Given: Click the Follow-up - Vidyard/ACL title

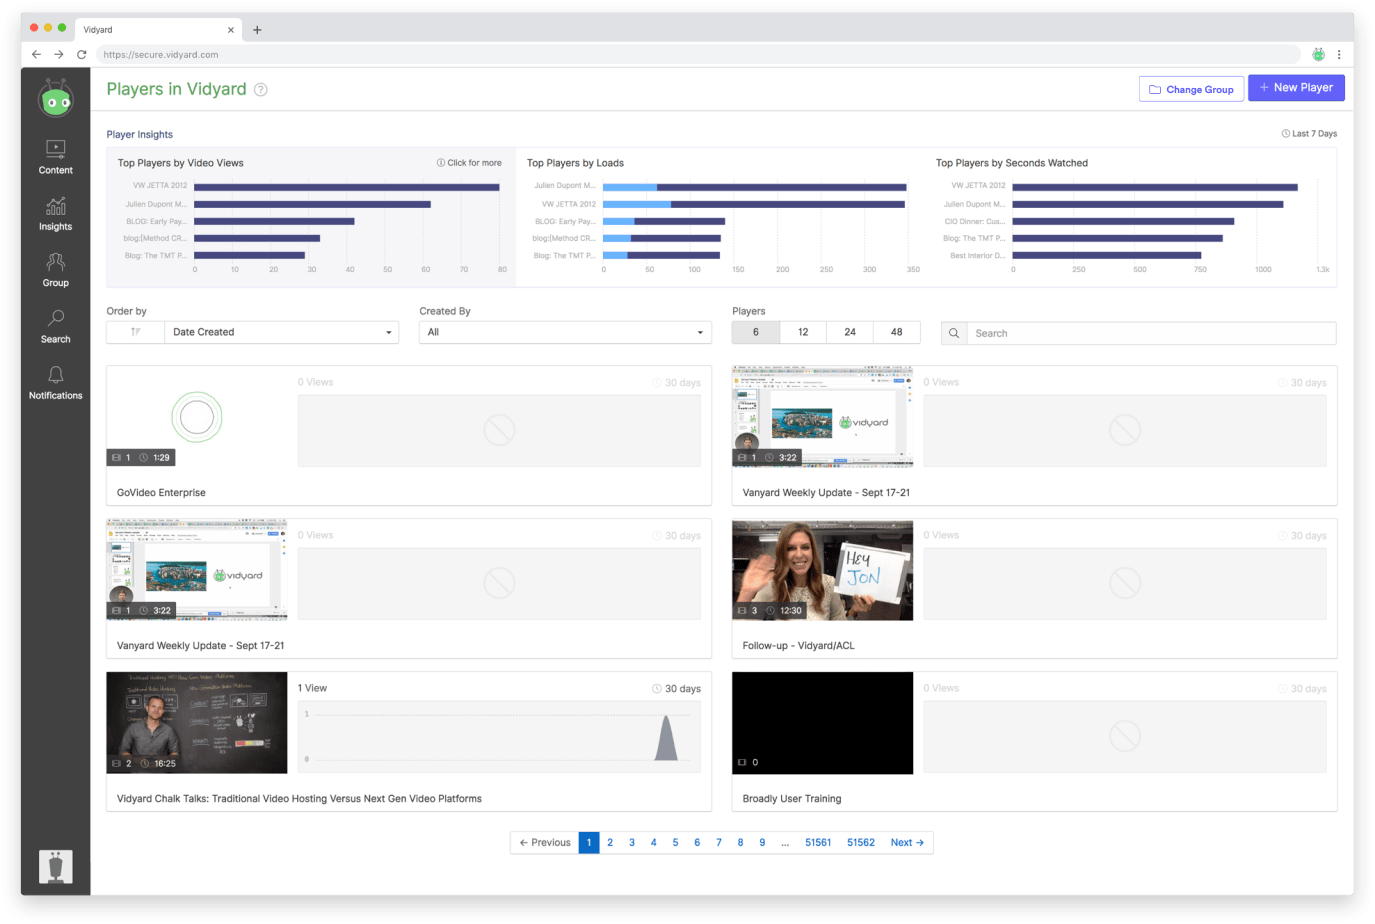Looking at the screenshot, I should tap(798, 646).
